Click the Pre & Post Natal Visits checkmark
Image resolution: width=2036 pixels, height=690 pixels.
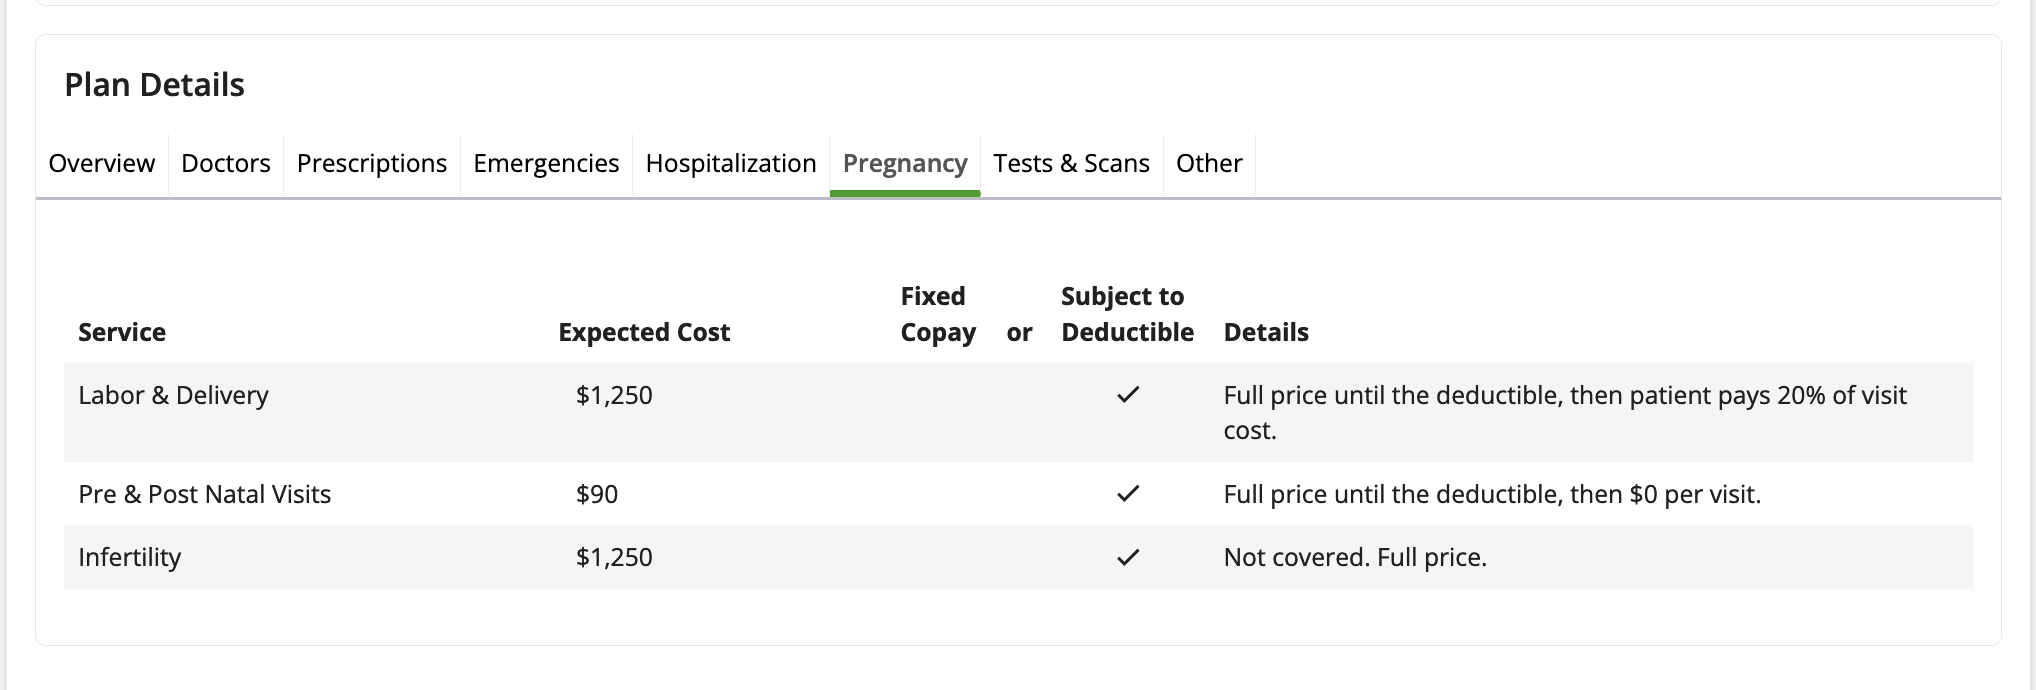1128,493
